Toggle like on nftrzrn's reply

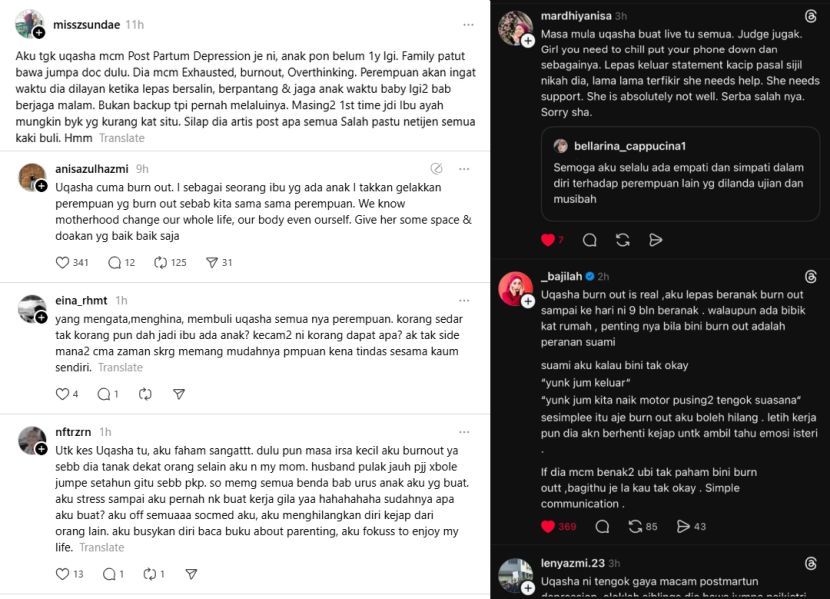point(64,574)
